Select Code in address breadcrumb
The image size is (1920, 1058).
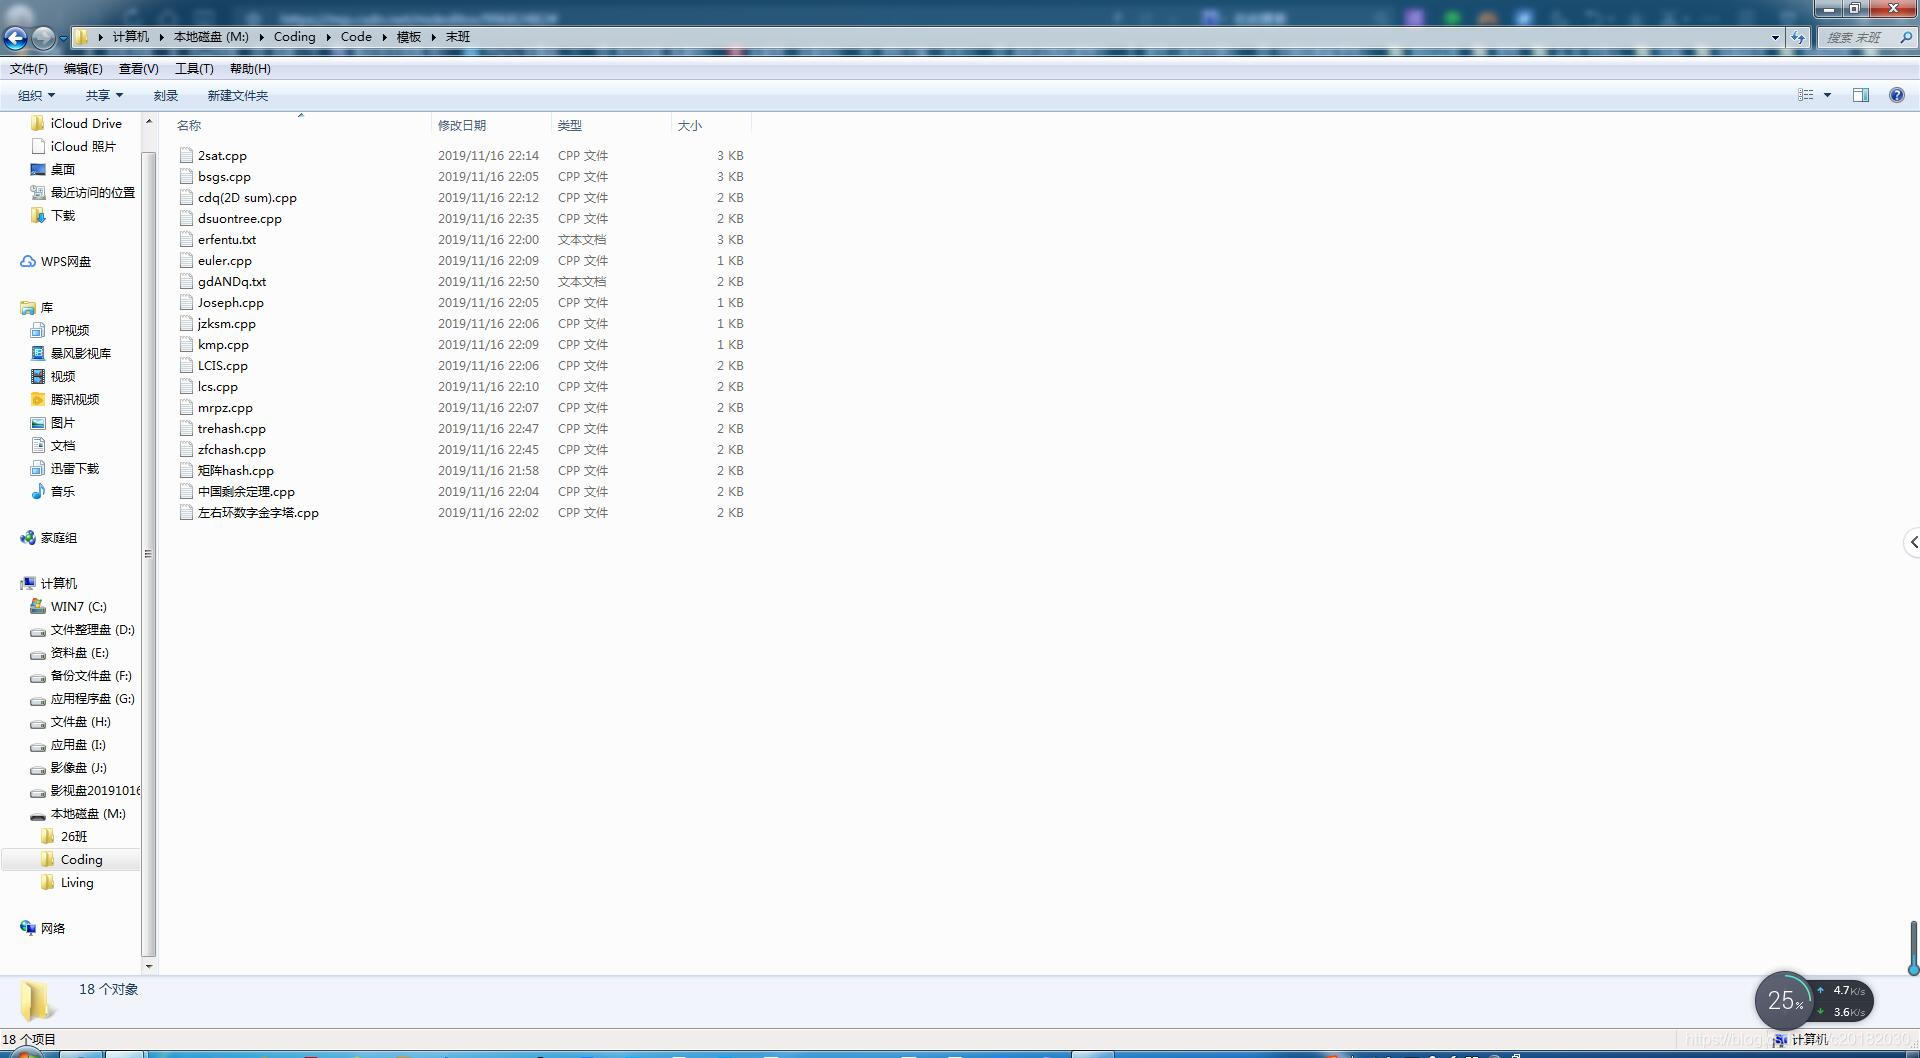tap(356, 36)
